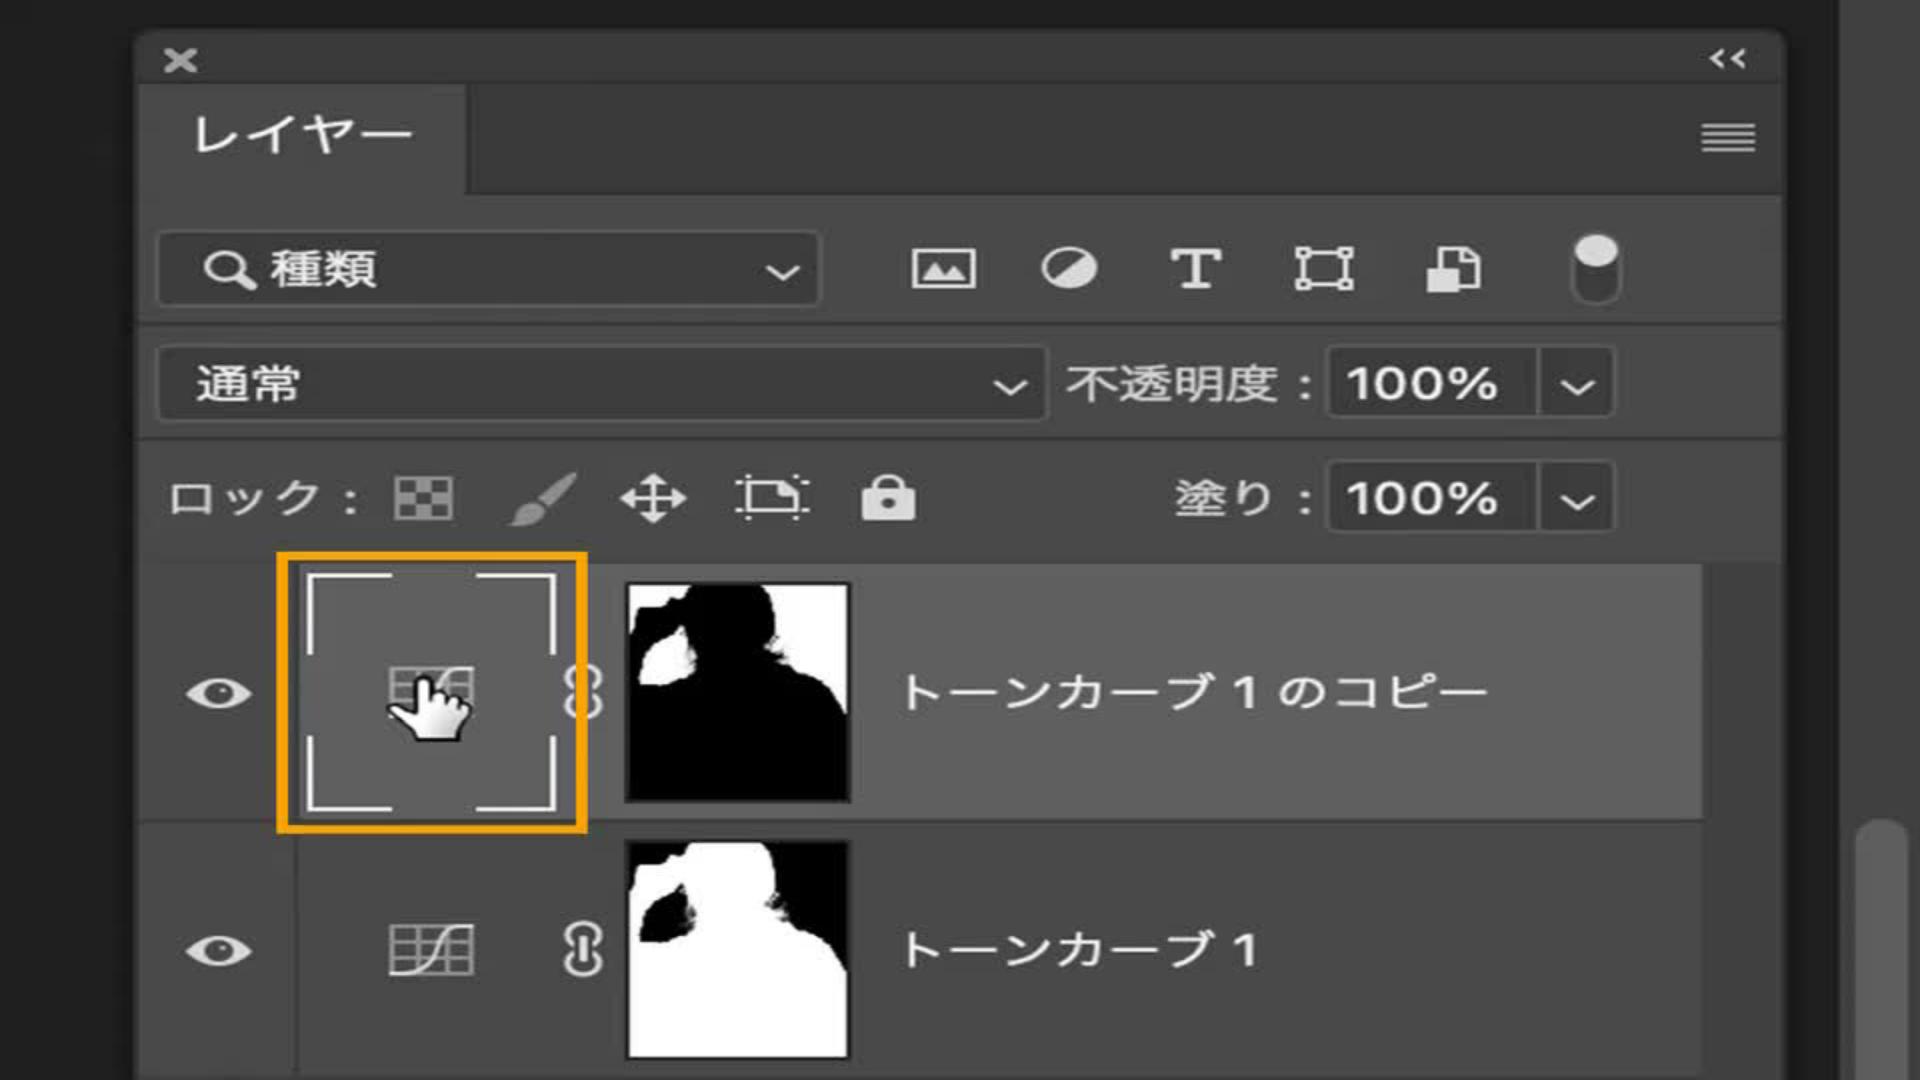Filter layers by shape type

pos(1324,269)
